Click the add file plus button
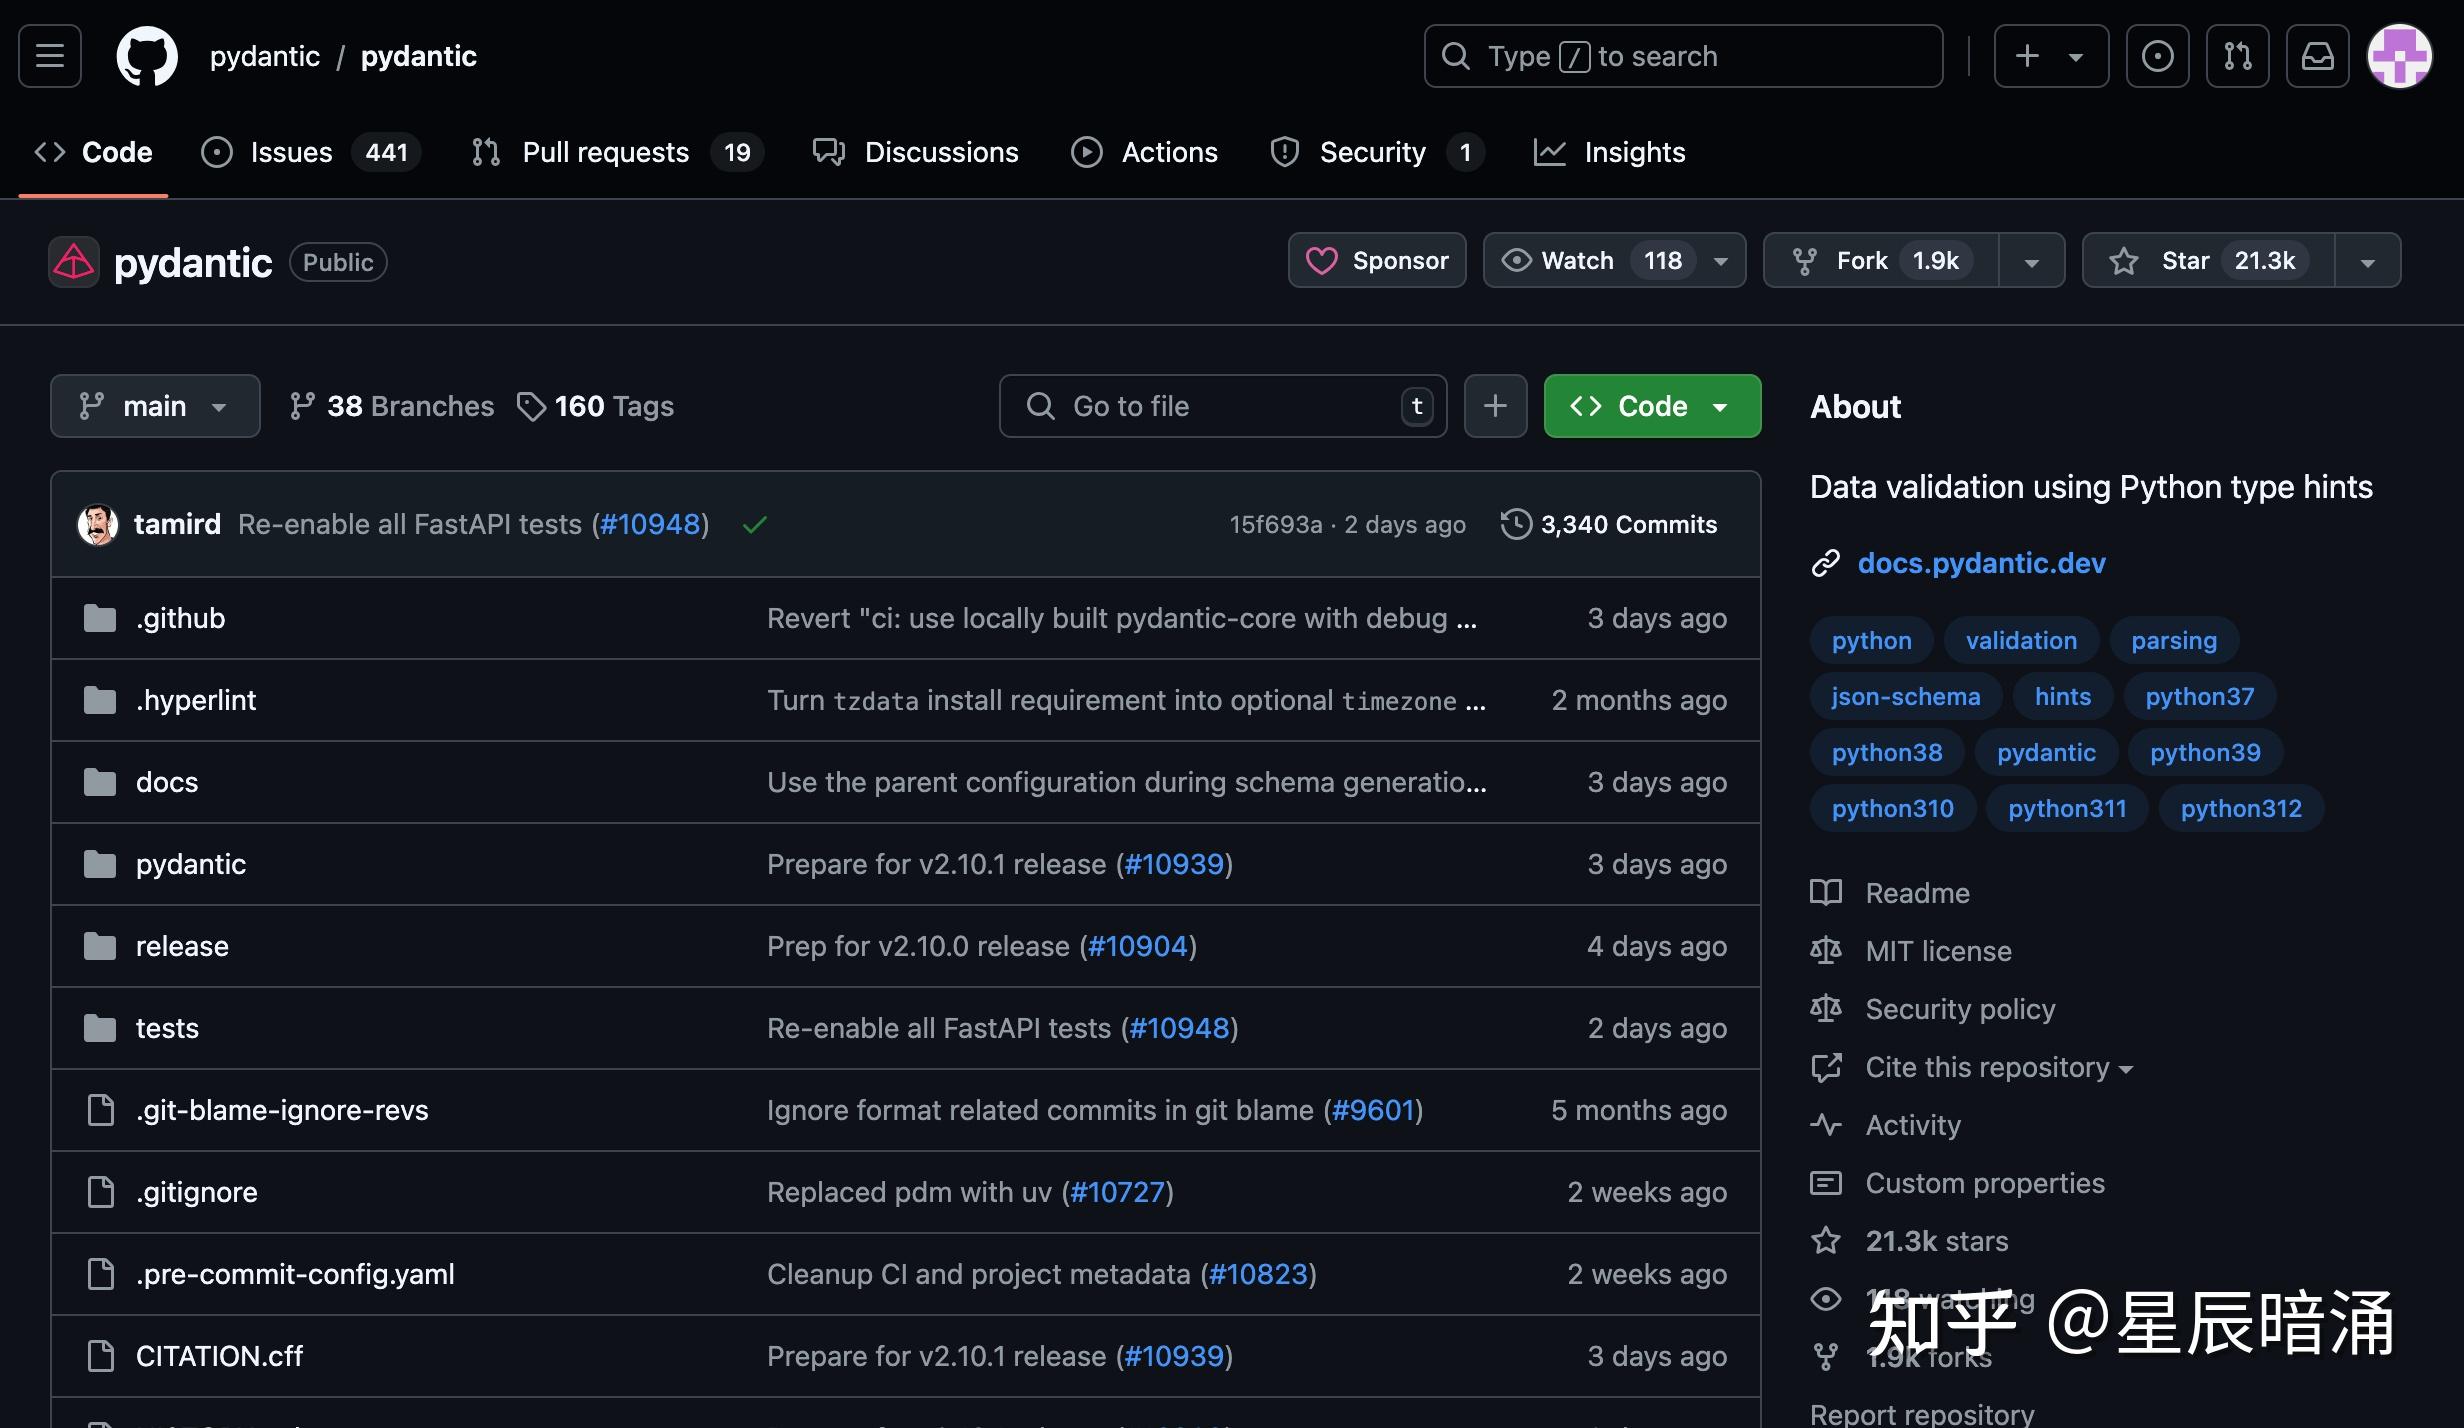This screenshot has height=1428, width=2464. tap(1495, 406)
